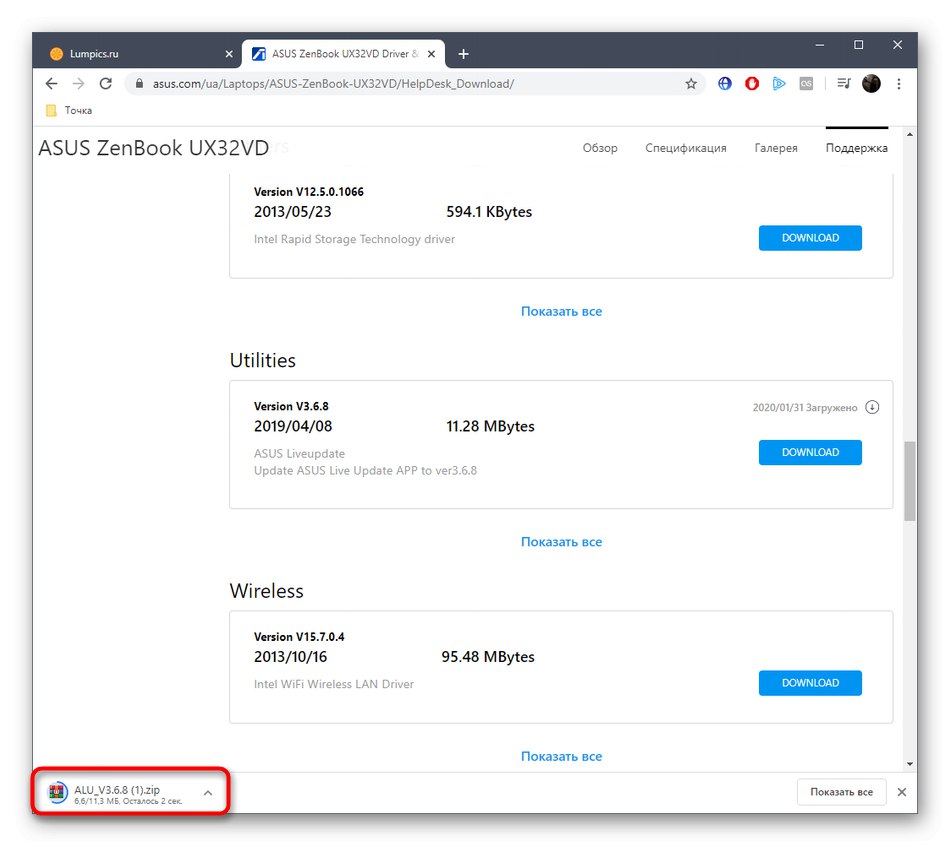
Task: Click the padlock icon in the address bar
Action: coord(139,84)
